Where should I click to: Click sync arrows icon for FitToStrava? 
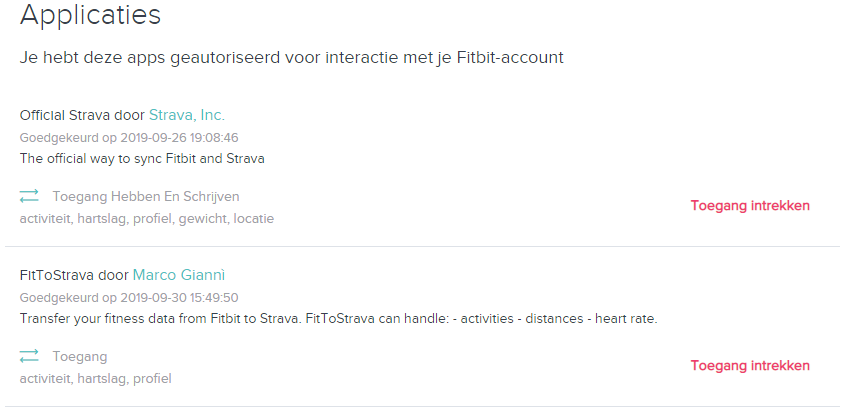tap(29, 357)
